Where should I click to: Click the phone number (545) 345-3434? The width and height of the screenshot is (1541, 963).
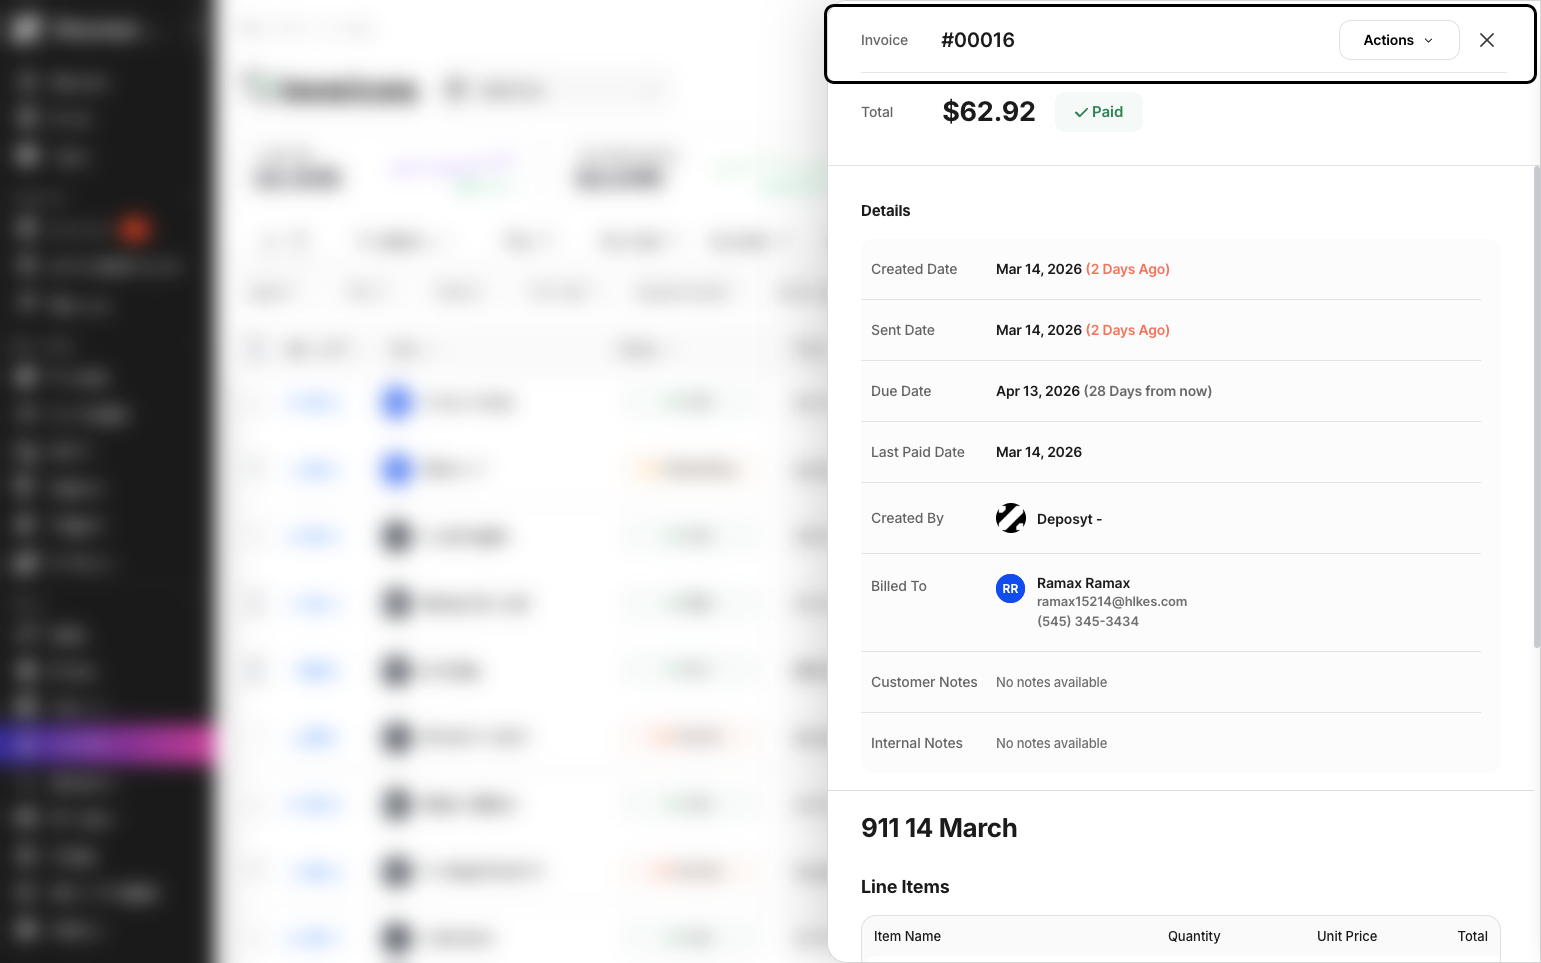coord(1088,621)
